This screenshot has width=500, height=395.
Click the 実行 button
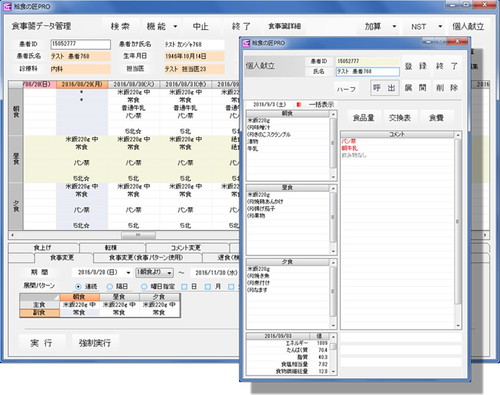click(x=41, y=343)
